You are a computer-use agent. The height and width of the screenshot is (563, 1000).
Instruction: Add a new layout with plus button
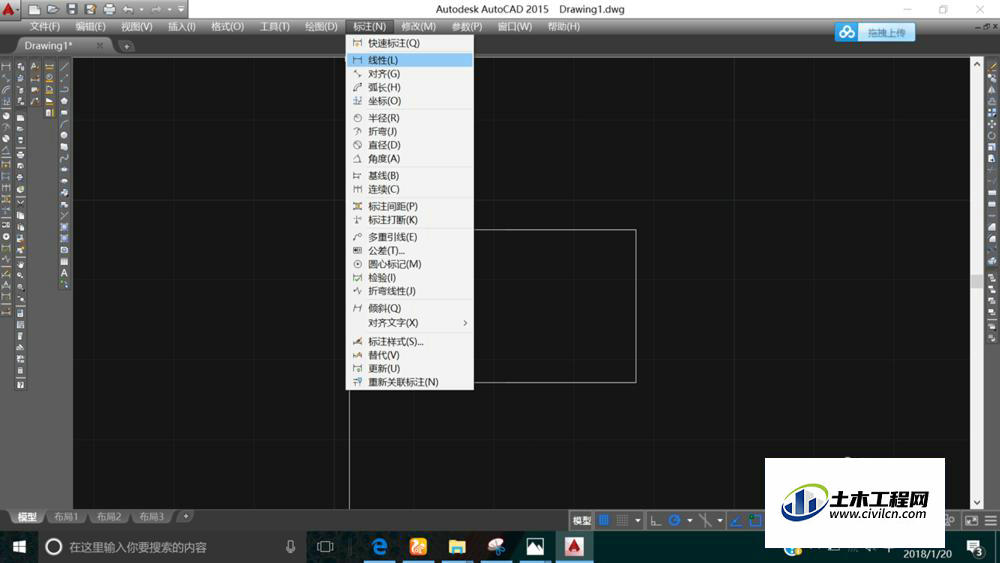pos(186,516)
